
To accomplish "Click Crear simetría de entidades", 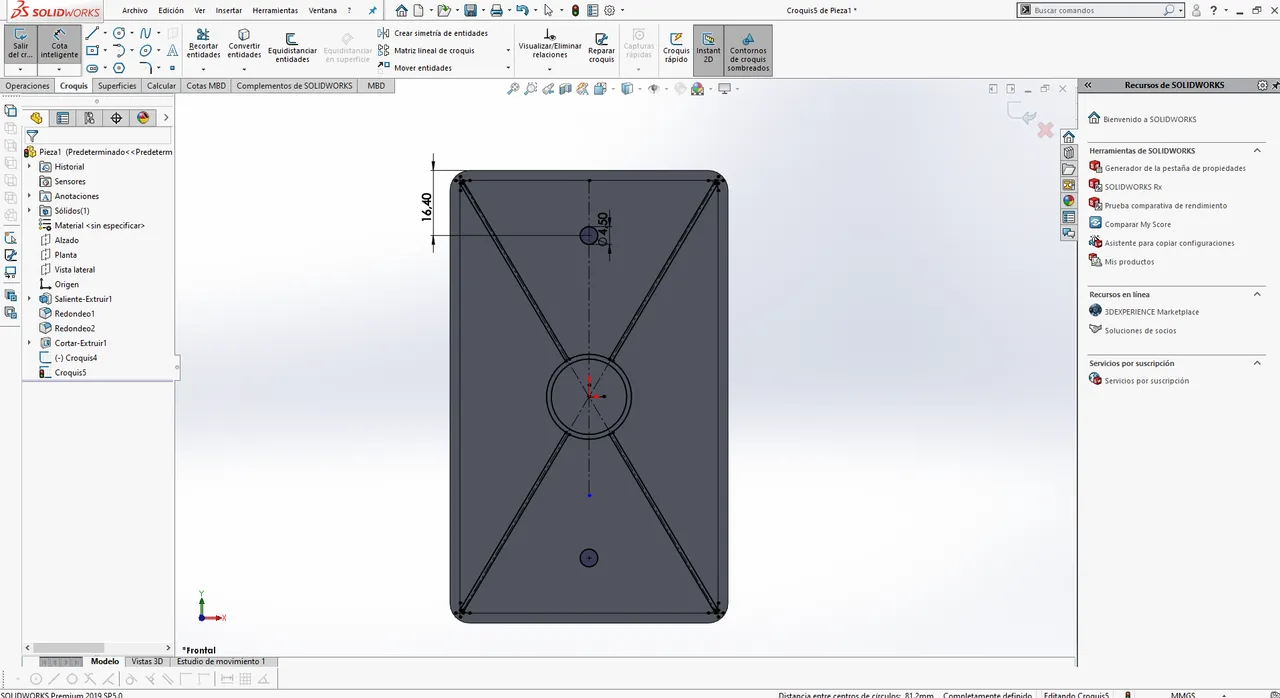I will pos(433,33).
